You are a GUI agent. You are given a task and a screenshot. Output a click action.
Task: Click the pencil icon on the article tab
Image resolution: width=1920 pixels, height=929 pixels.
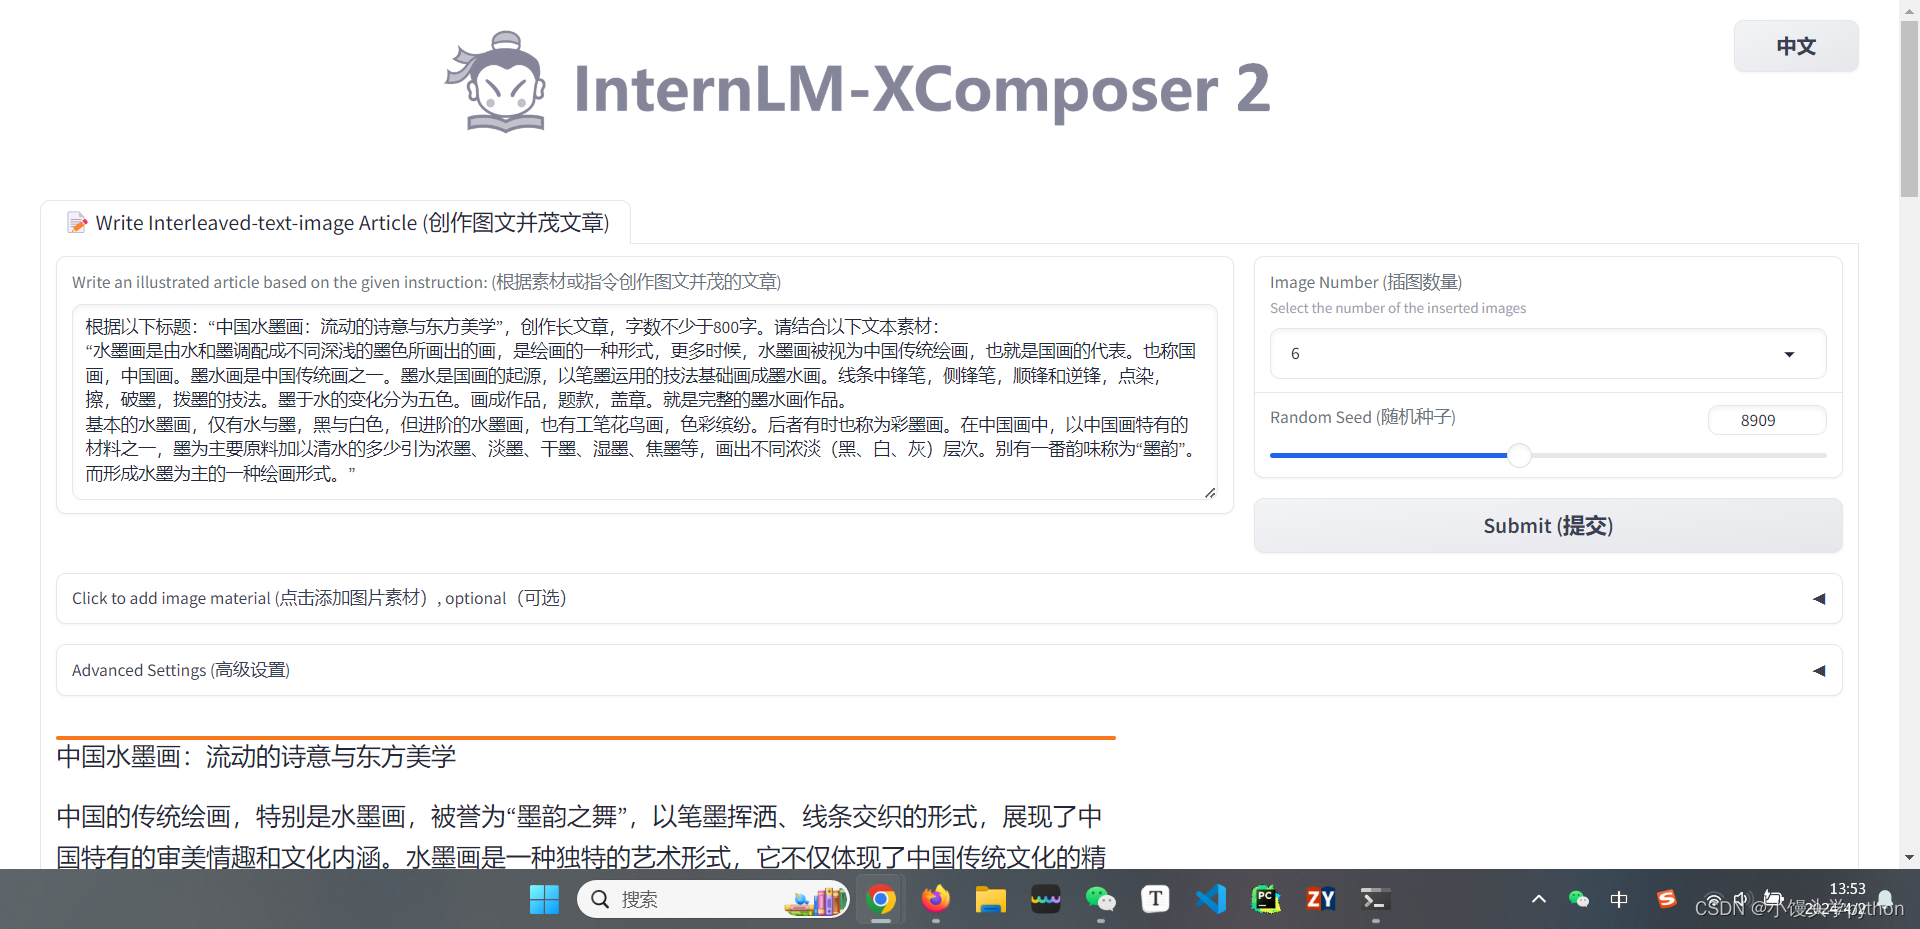click(77, 222)
